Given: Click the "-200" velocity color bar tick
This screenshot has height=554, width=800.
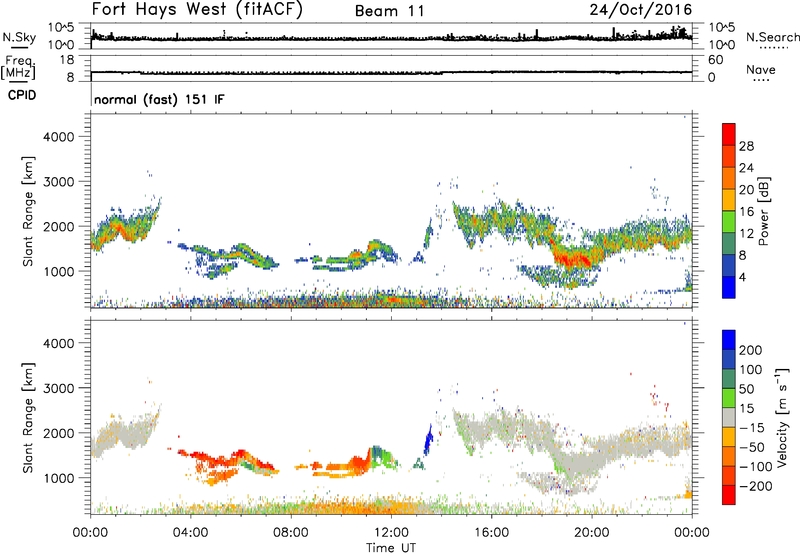Looking at the screenshot, I should tap(756, 486).
